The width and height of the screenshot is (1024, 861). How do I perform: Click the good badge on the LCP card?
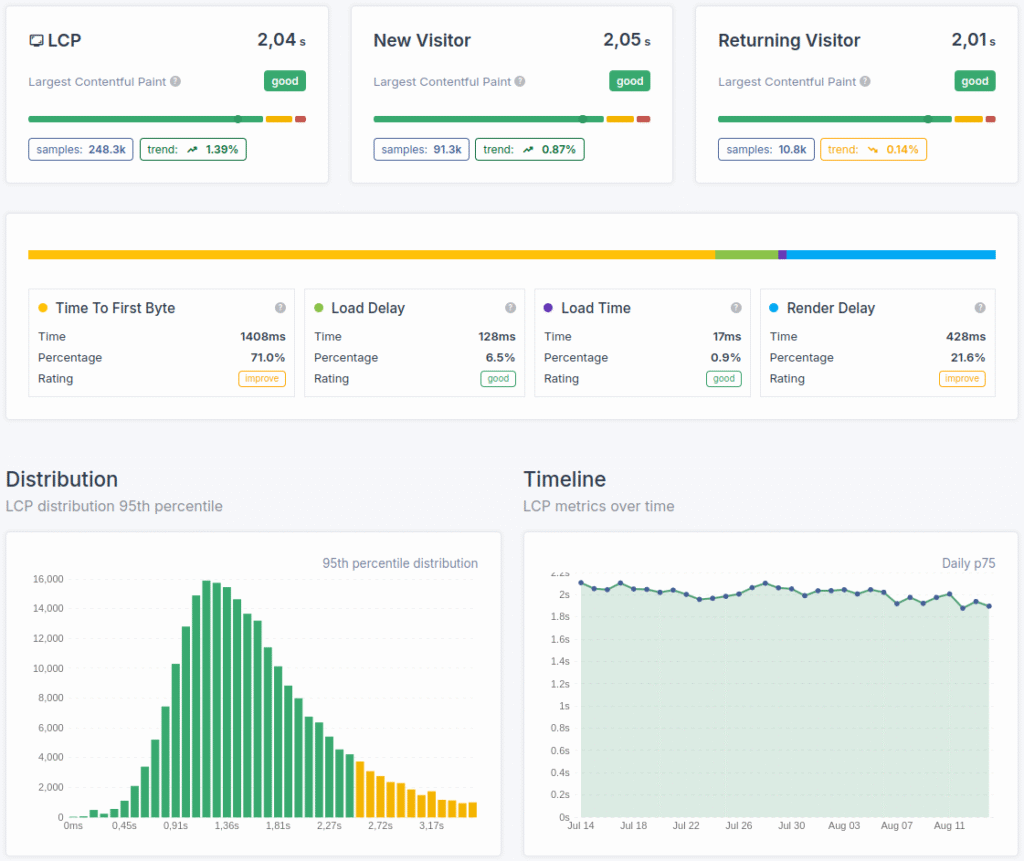(x=285, y=81)
